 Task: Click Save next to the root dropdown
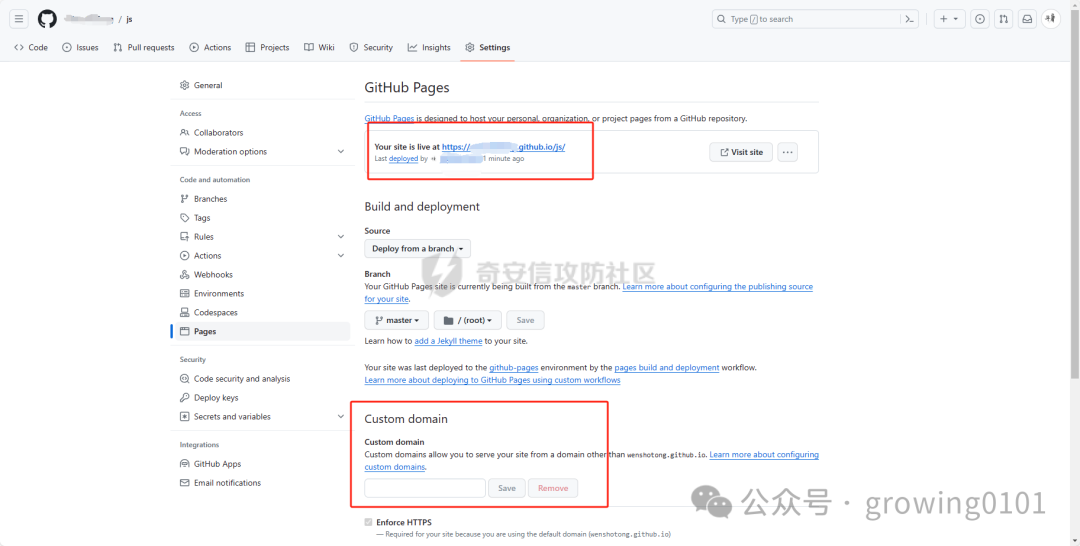coord(525,320)
